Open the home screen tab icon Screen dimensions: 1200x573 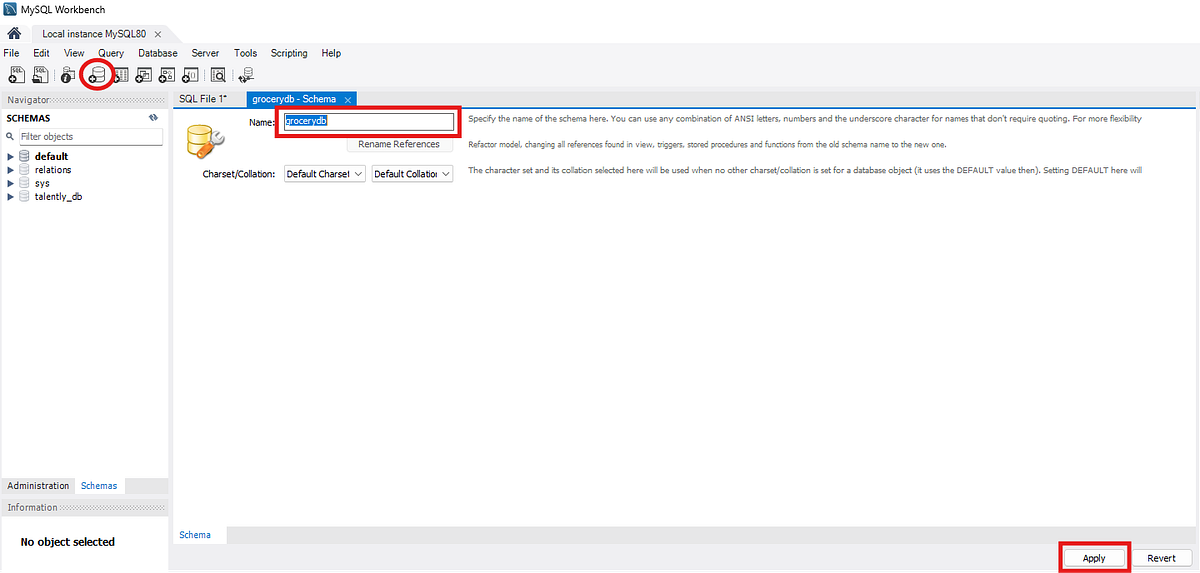pos(14,34)
